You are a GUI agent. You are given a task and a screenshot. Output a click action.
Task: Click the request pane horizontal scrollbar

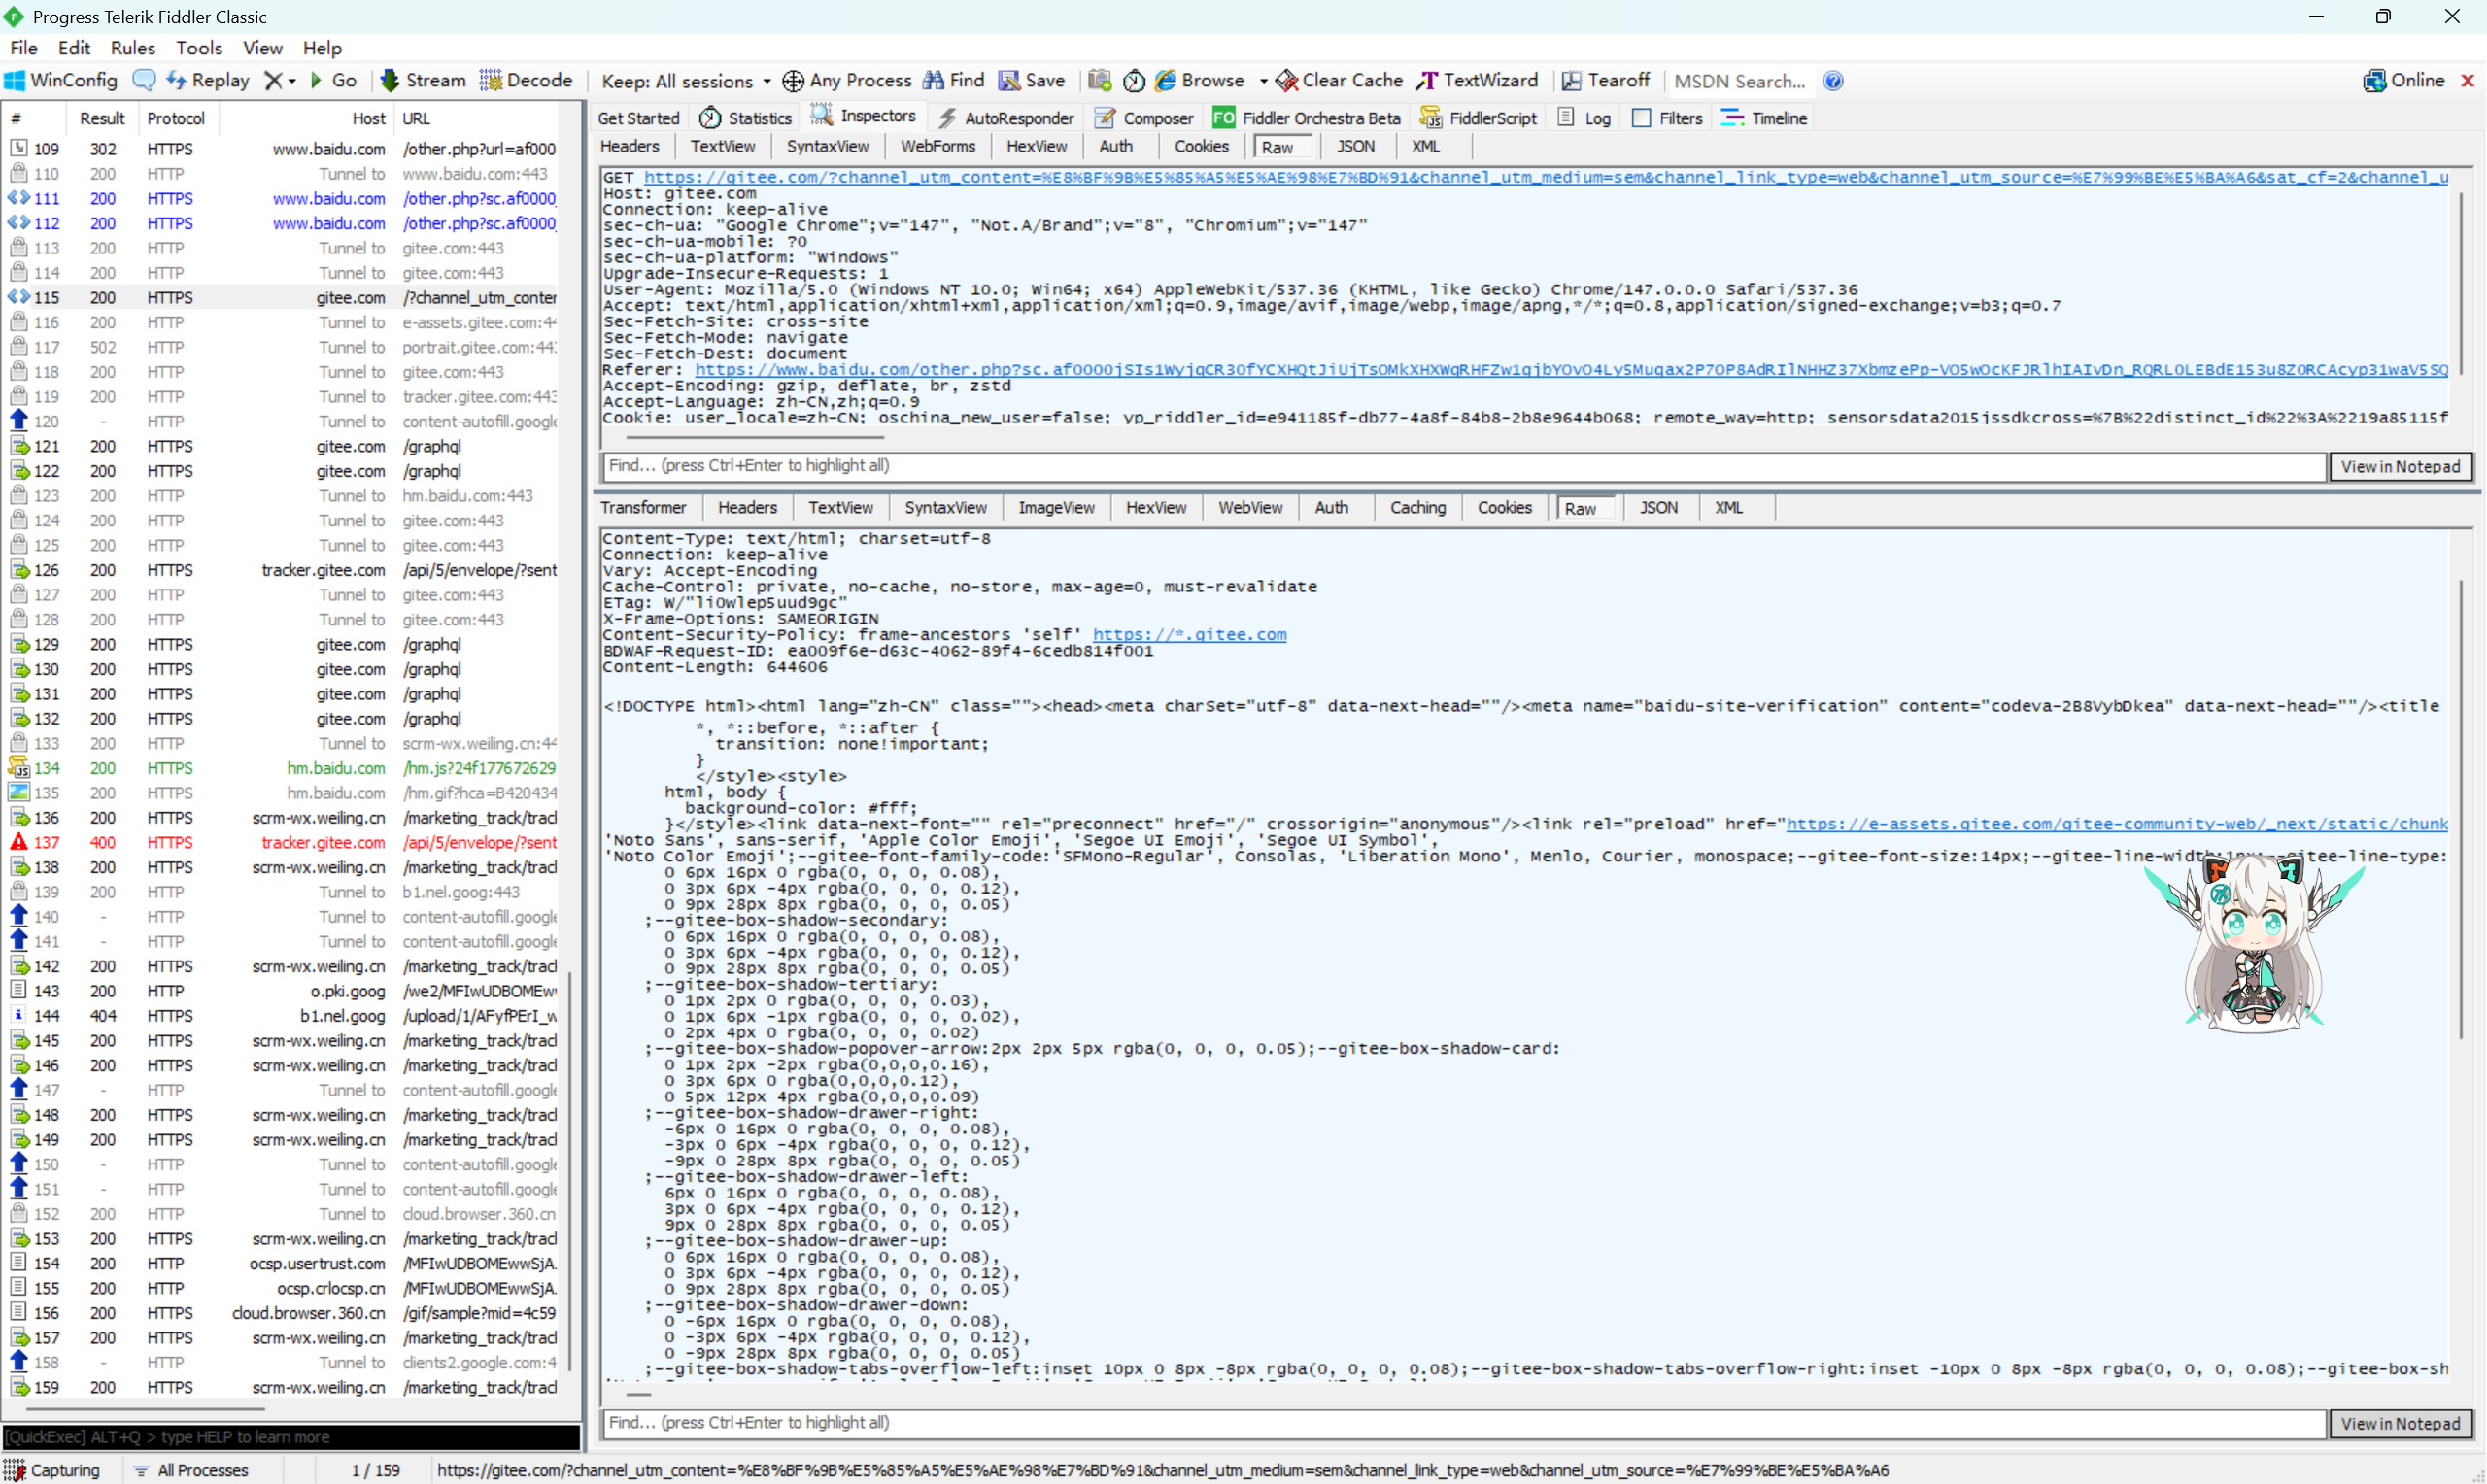click(755, 437)
